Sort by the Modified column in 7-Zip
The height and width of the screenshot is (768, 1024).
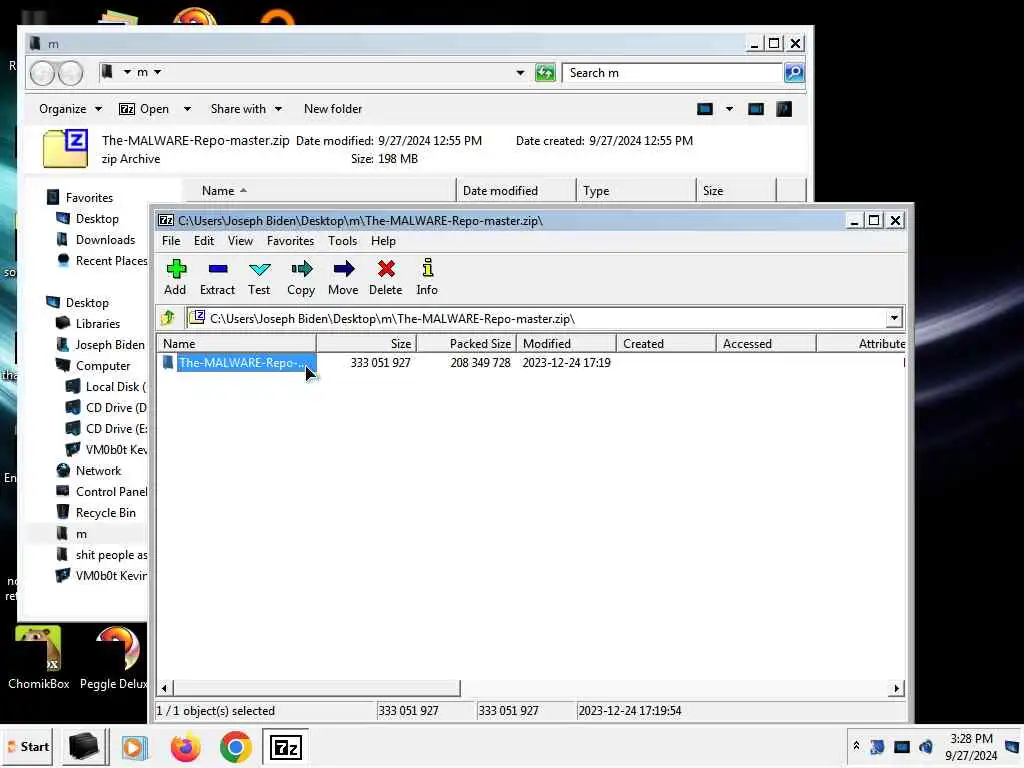coord(566,344)
